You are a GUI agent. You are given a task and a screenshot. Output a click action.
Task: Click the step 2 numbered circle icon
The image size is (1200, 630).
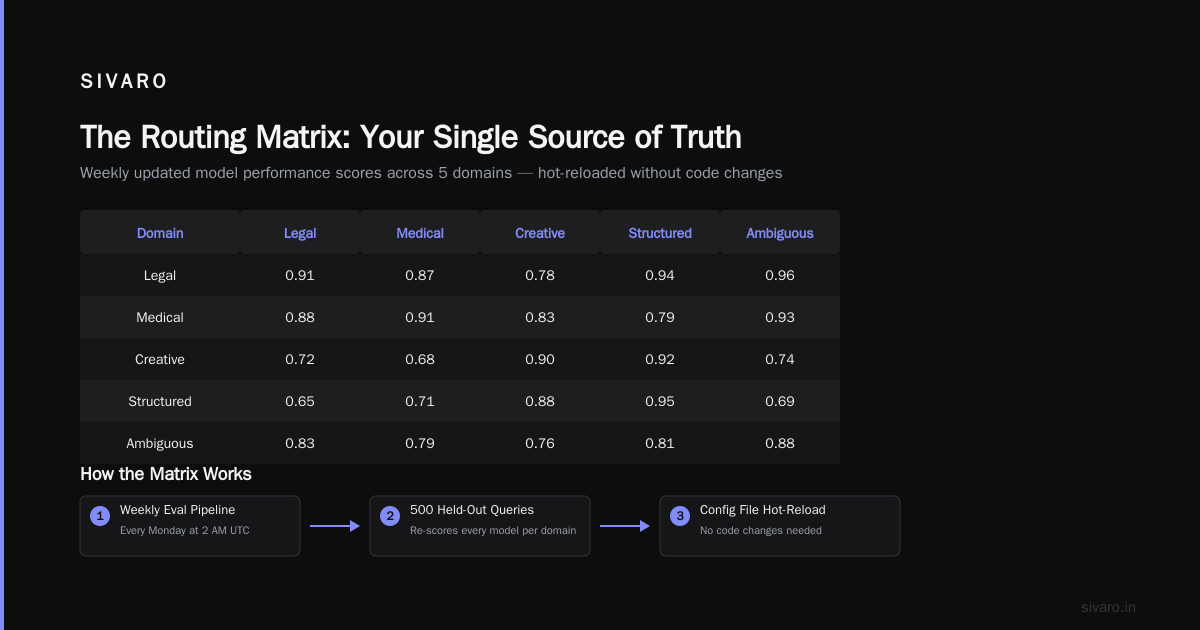[390, 516]
